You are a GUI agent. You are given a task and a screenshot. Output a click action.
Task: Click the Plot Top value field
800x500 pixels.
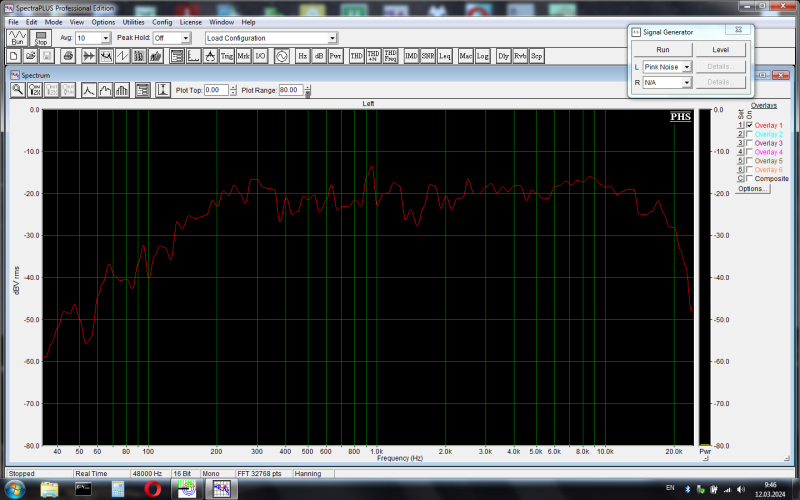pos(216,90)
